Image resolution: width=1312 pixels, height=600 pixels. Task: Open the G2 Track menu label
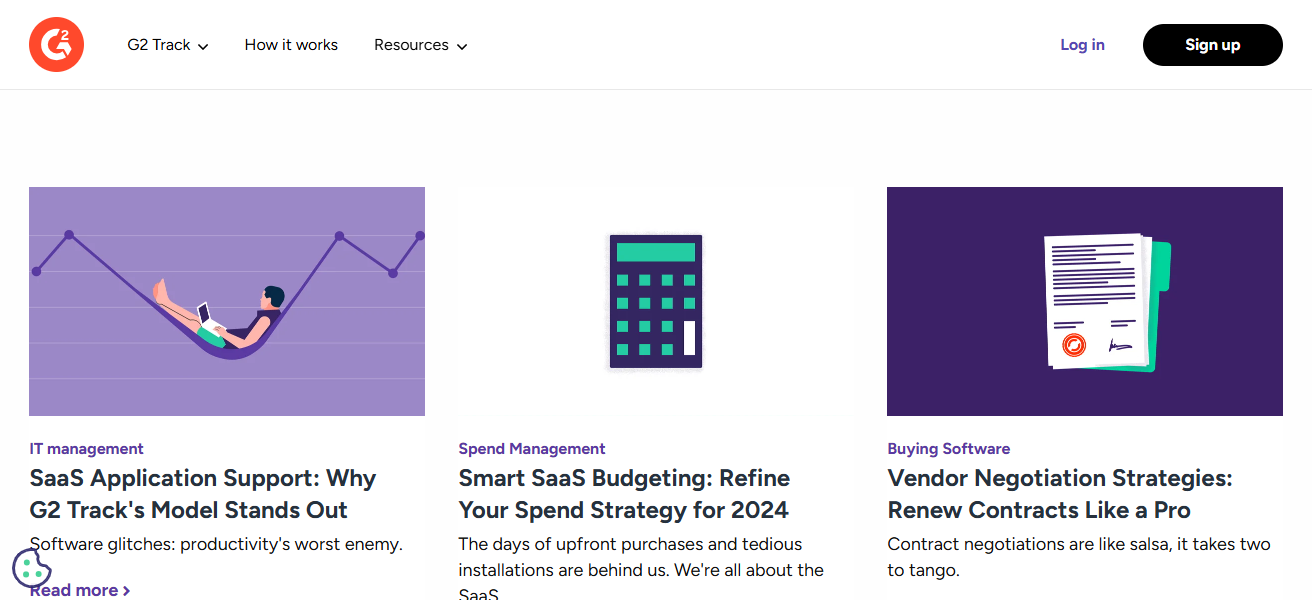point(159,45)
